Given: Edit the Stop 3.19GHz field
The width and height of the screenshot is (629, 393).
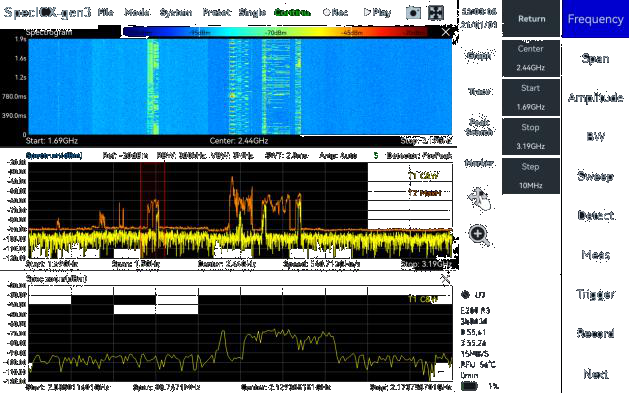Looking at the screenshot, I should (x=531, y=137).
